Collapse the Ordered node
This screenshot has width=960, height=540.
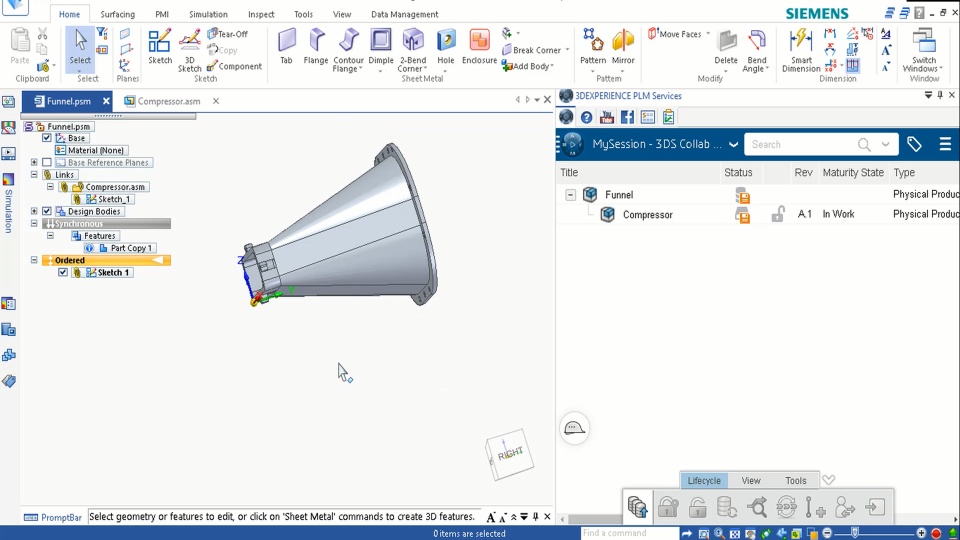click(34, 260)
